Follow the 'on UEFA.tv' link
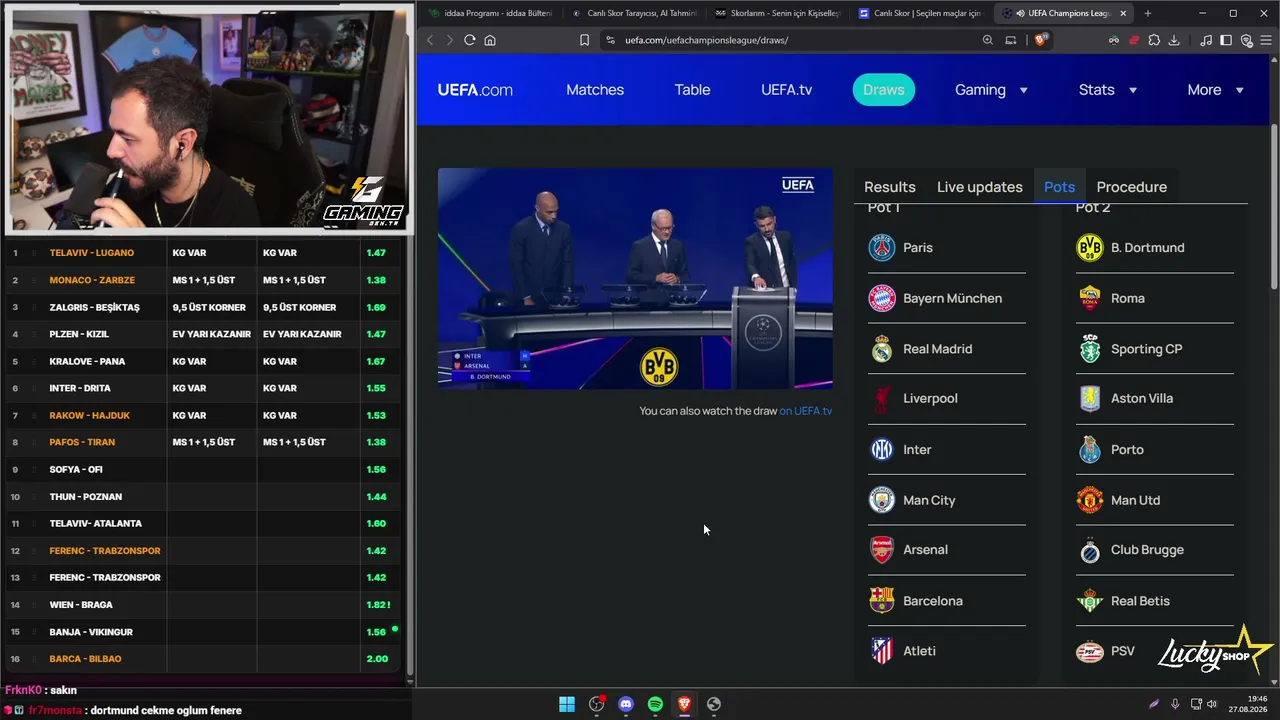 (x=806, y=411)
